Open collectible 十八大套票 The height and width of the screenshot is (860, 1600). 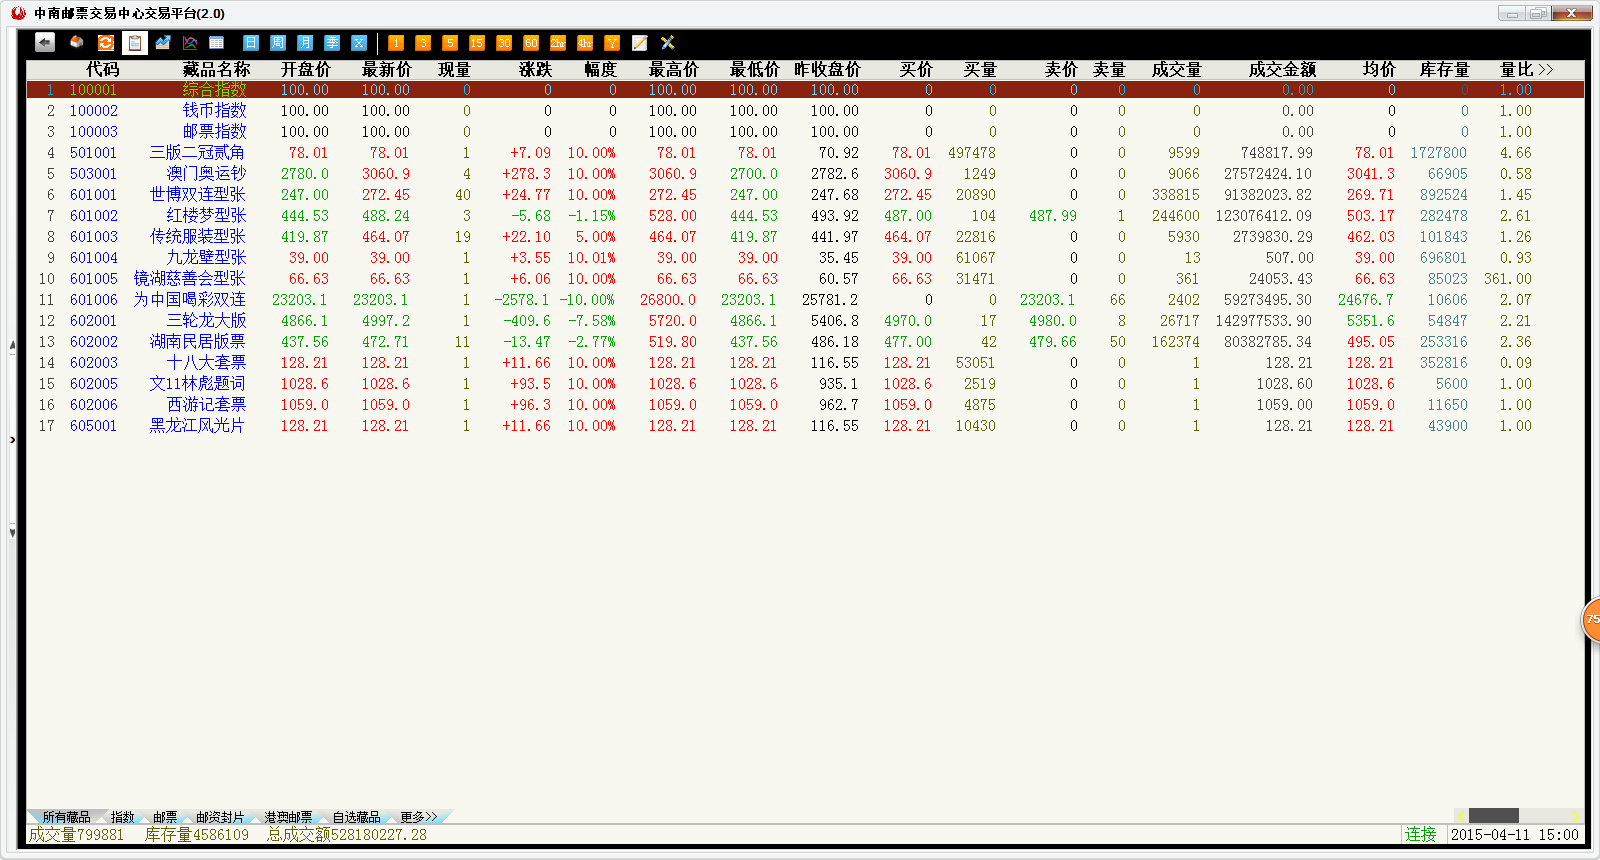206,363
